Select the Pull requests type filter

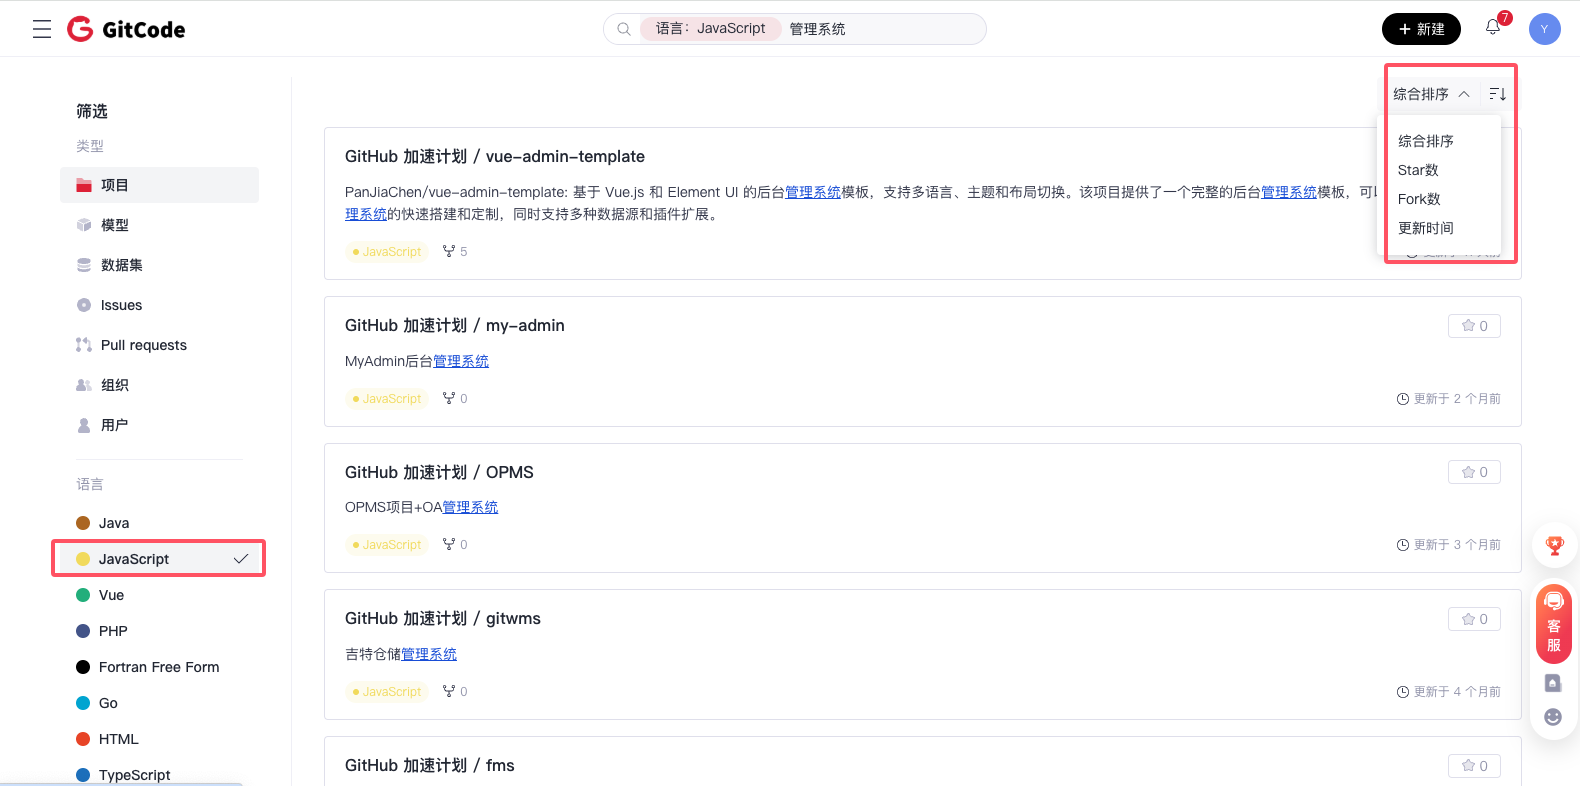143,345
